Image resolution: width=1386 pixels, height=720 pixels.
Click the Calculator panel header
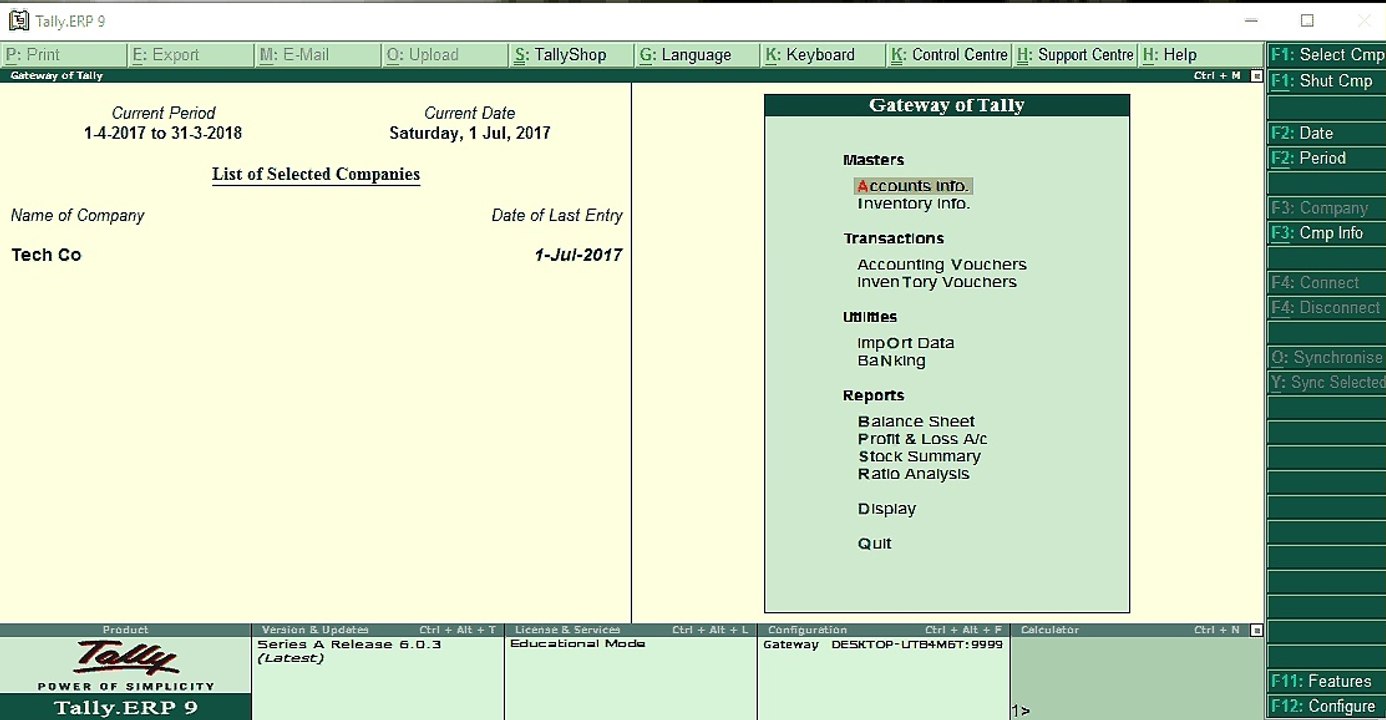click(x=1128, y=630)
